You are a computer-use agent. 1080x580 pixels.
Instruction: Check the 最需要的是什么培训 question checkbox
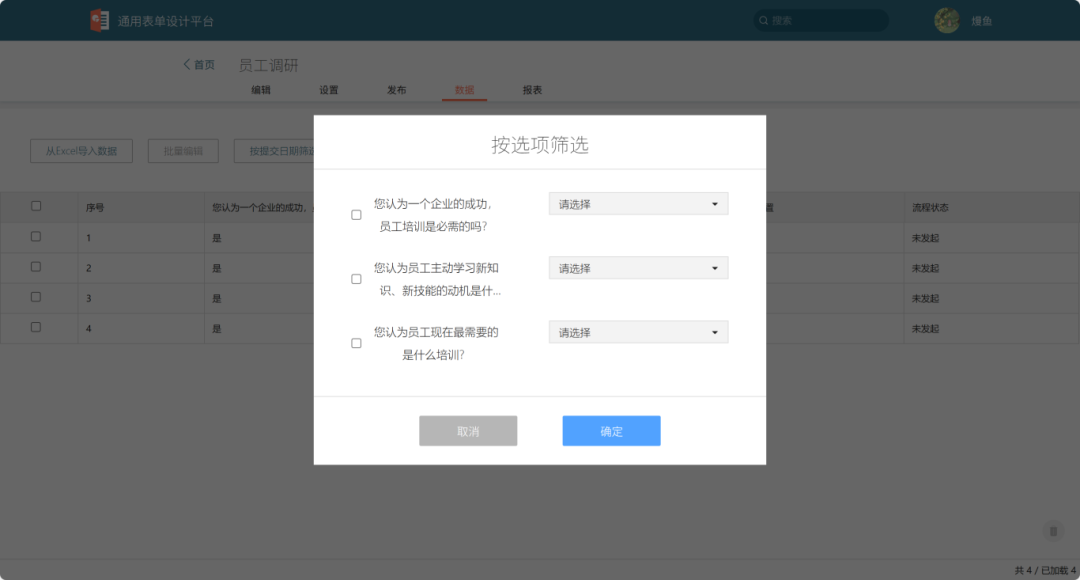(356, 342)
